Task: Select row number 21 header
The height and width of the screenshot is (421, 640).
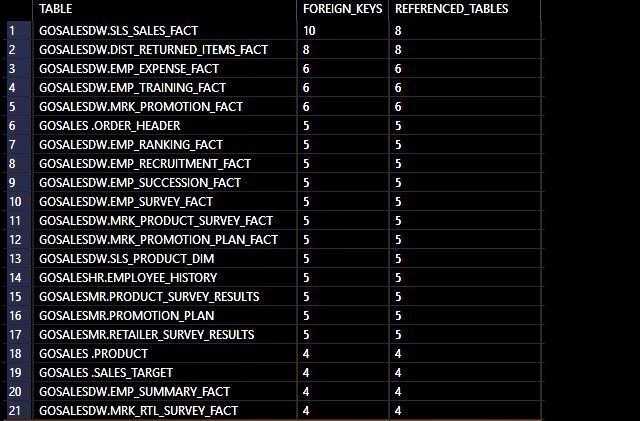Action: [x=19, y=411]
